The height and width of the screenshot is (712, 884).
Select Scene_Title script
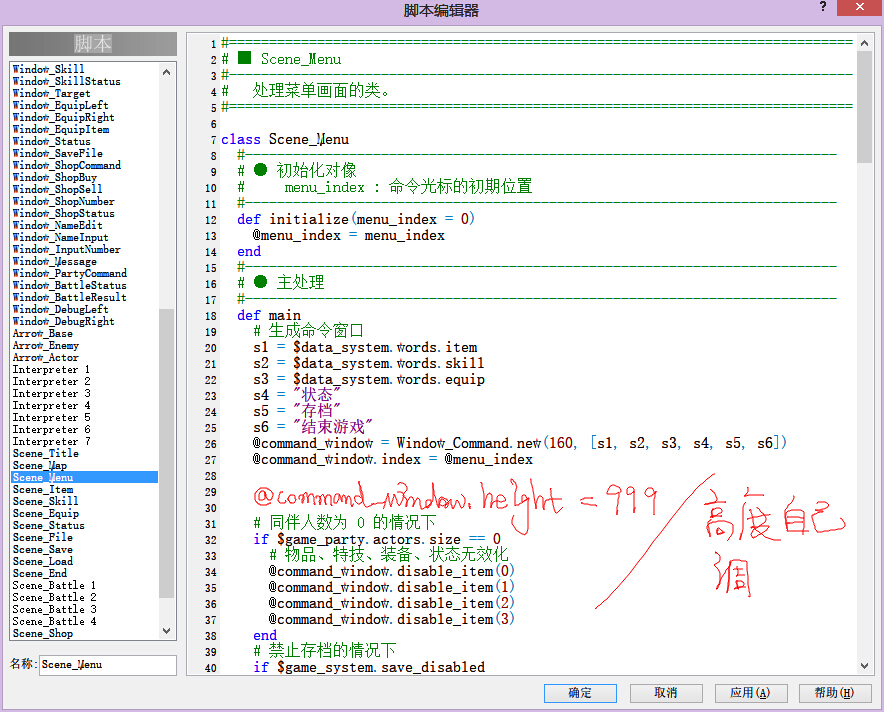tap(46, 454)
